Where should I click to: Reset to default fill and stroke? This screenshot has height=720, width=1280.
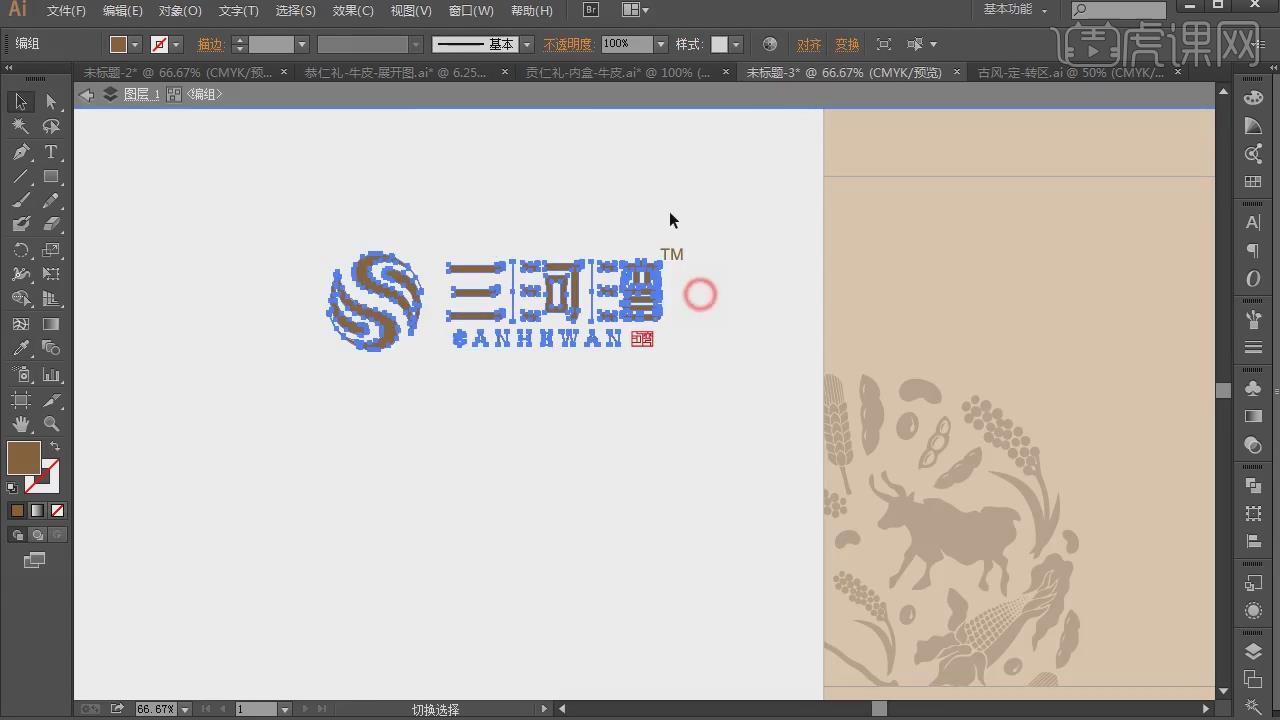click(x=12, y=488)
